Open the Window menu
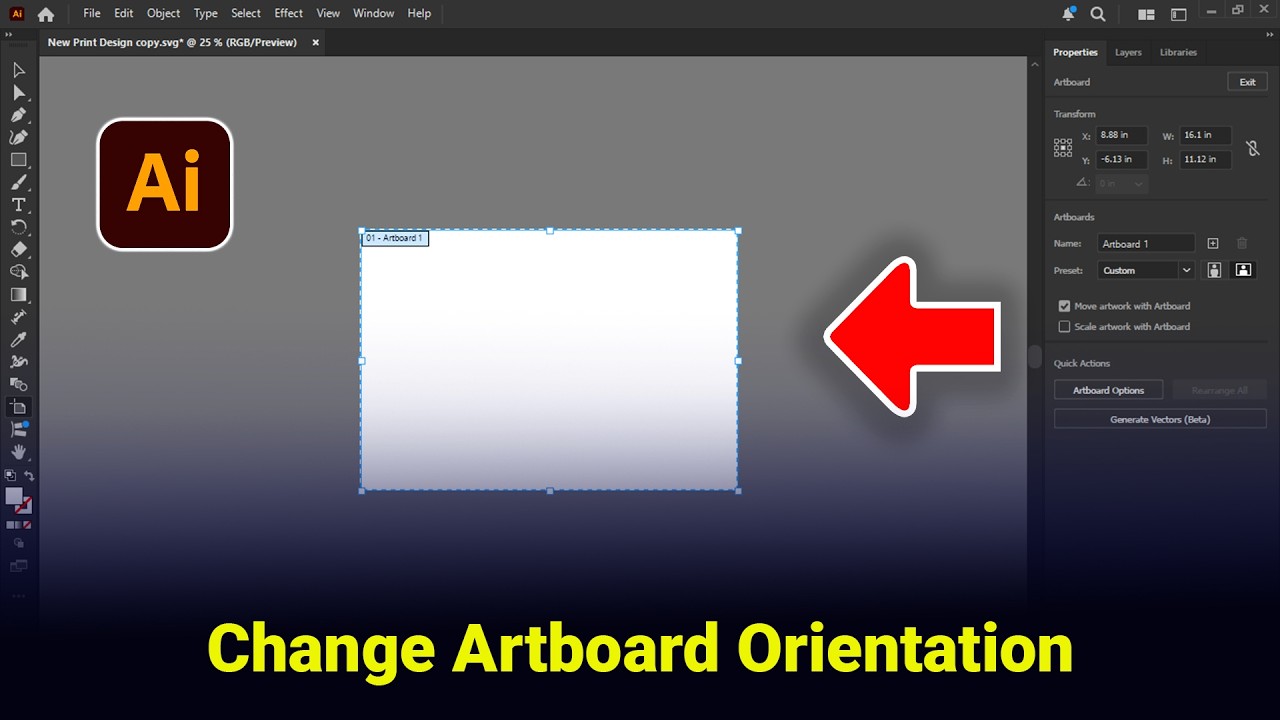Screen dimensions: 1280x720 pos(374,13)
